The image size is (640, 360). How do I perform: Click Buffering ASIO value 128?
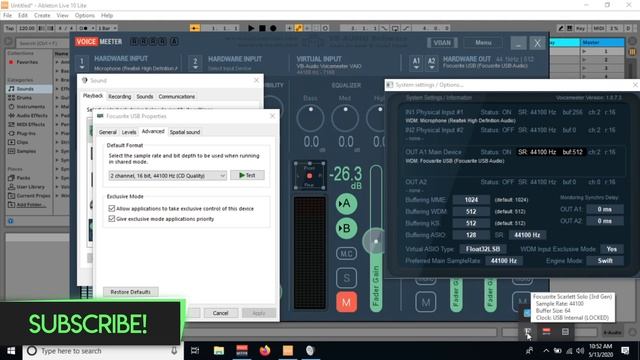tap(471, 235)
